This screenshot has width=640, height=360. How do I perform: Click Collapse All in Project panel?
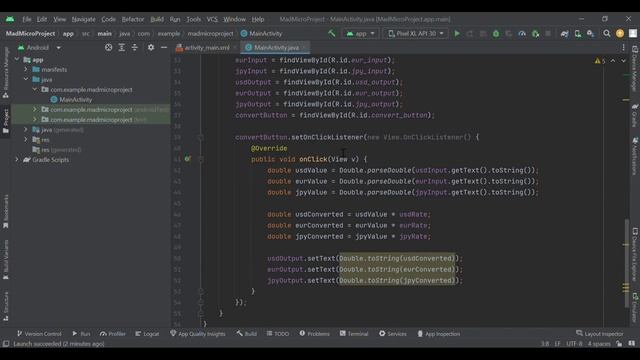point(135,47)
